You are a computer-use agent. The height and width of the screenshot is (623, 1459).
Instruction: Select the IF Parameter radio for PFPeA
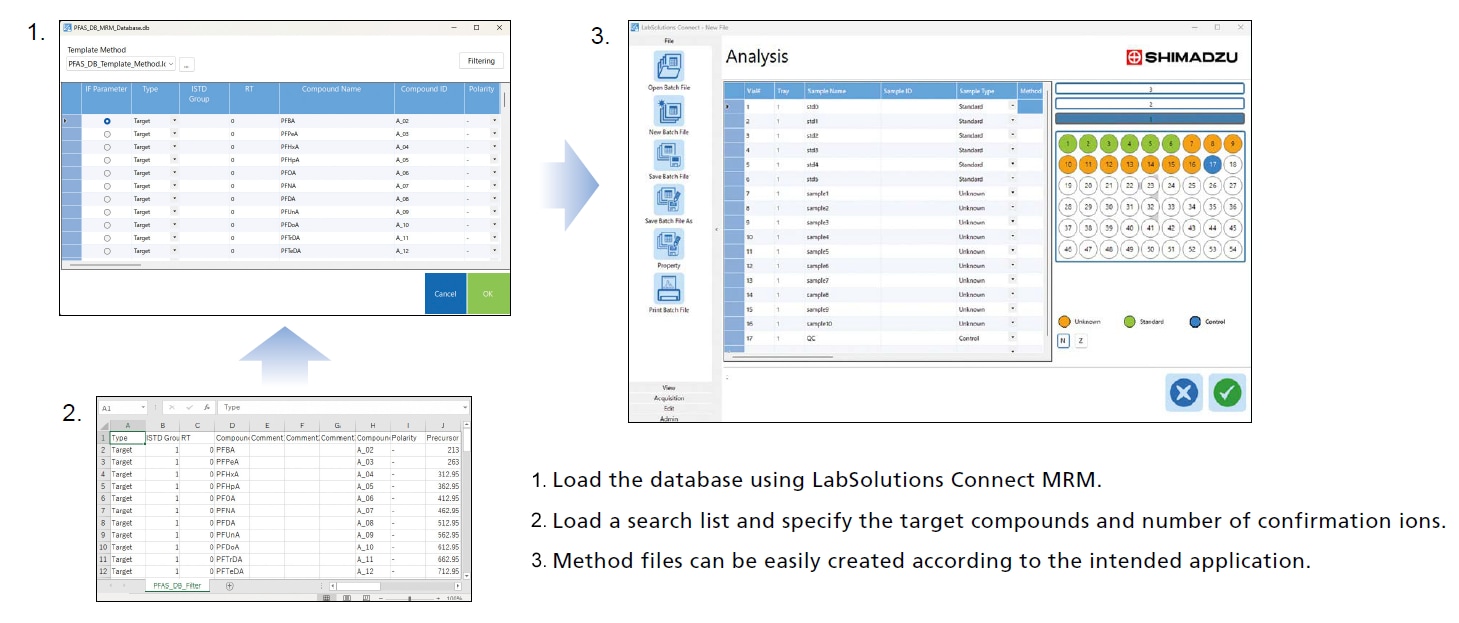pyautogui.click(x=107, y=134)
